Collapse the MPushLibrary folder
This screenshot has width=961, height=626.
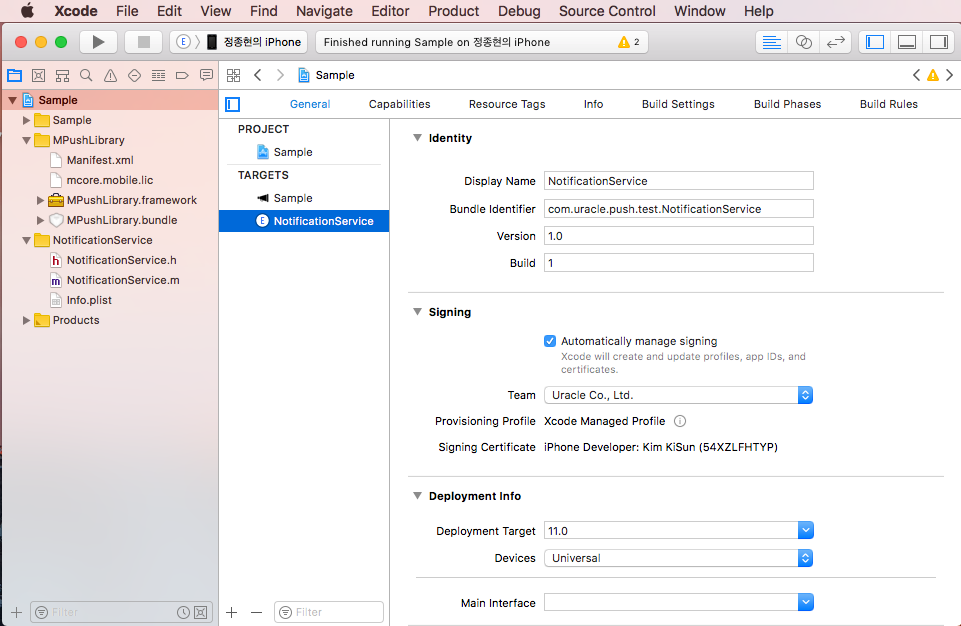click(x=26, y=140)
